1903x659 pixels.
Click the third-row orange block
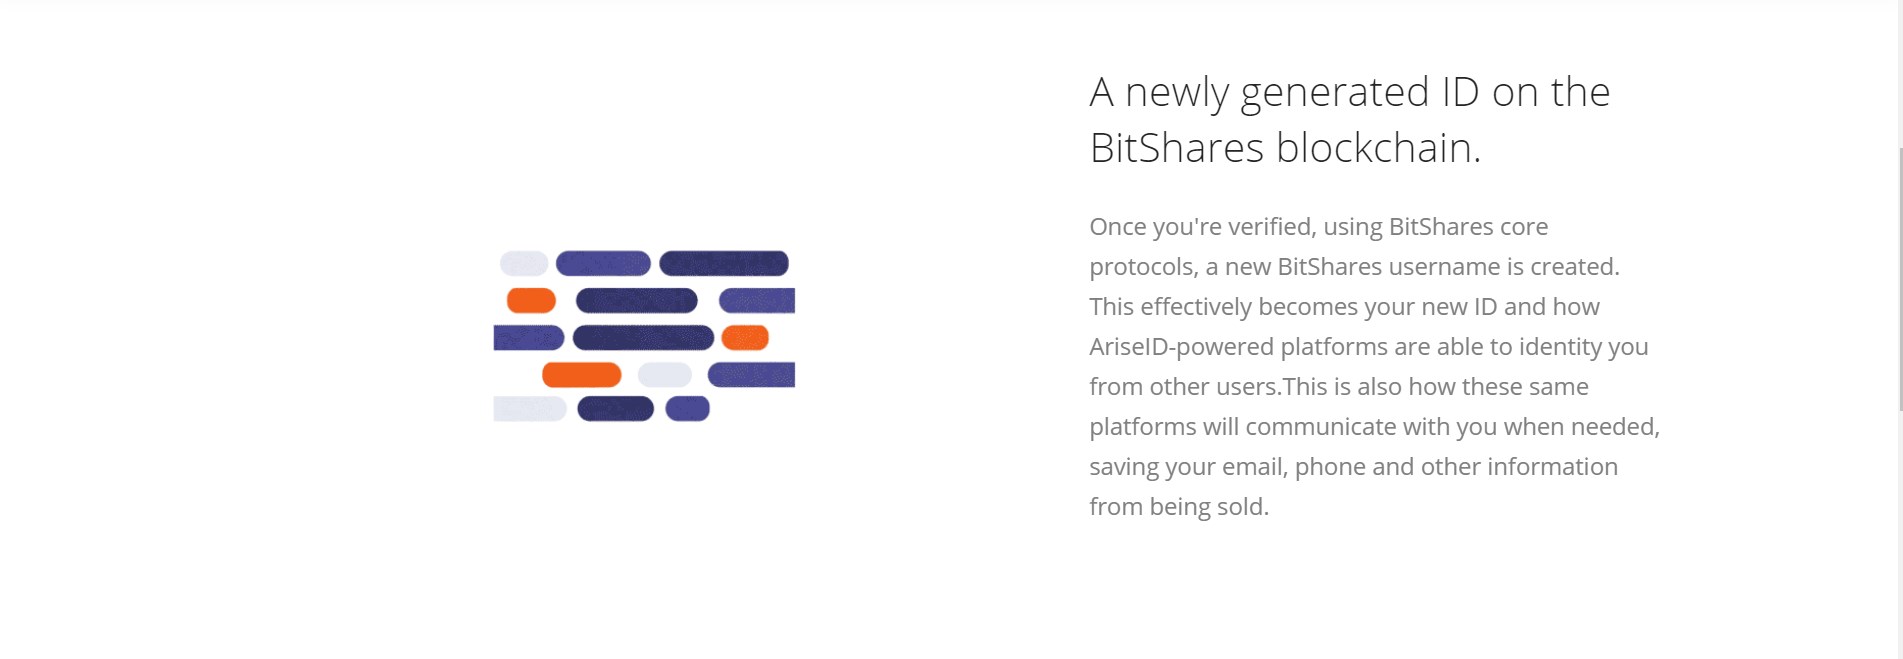745,338
